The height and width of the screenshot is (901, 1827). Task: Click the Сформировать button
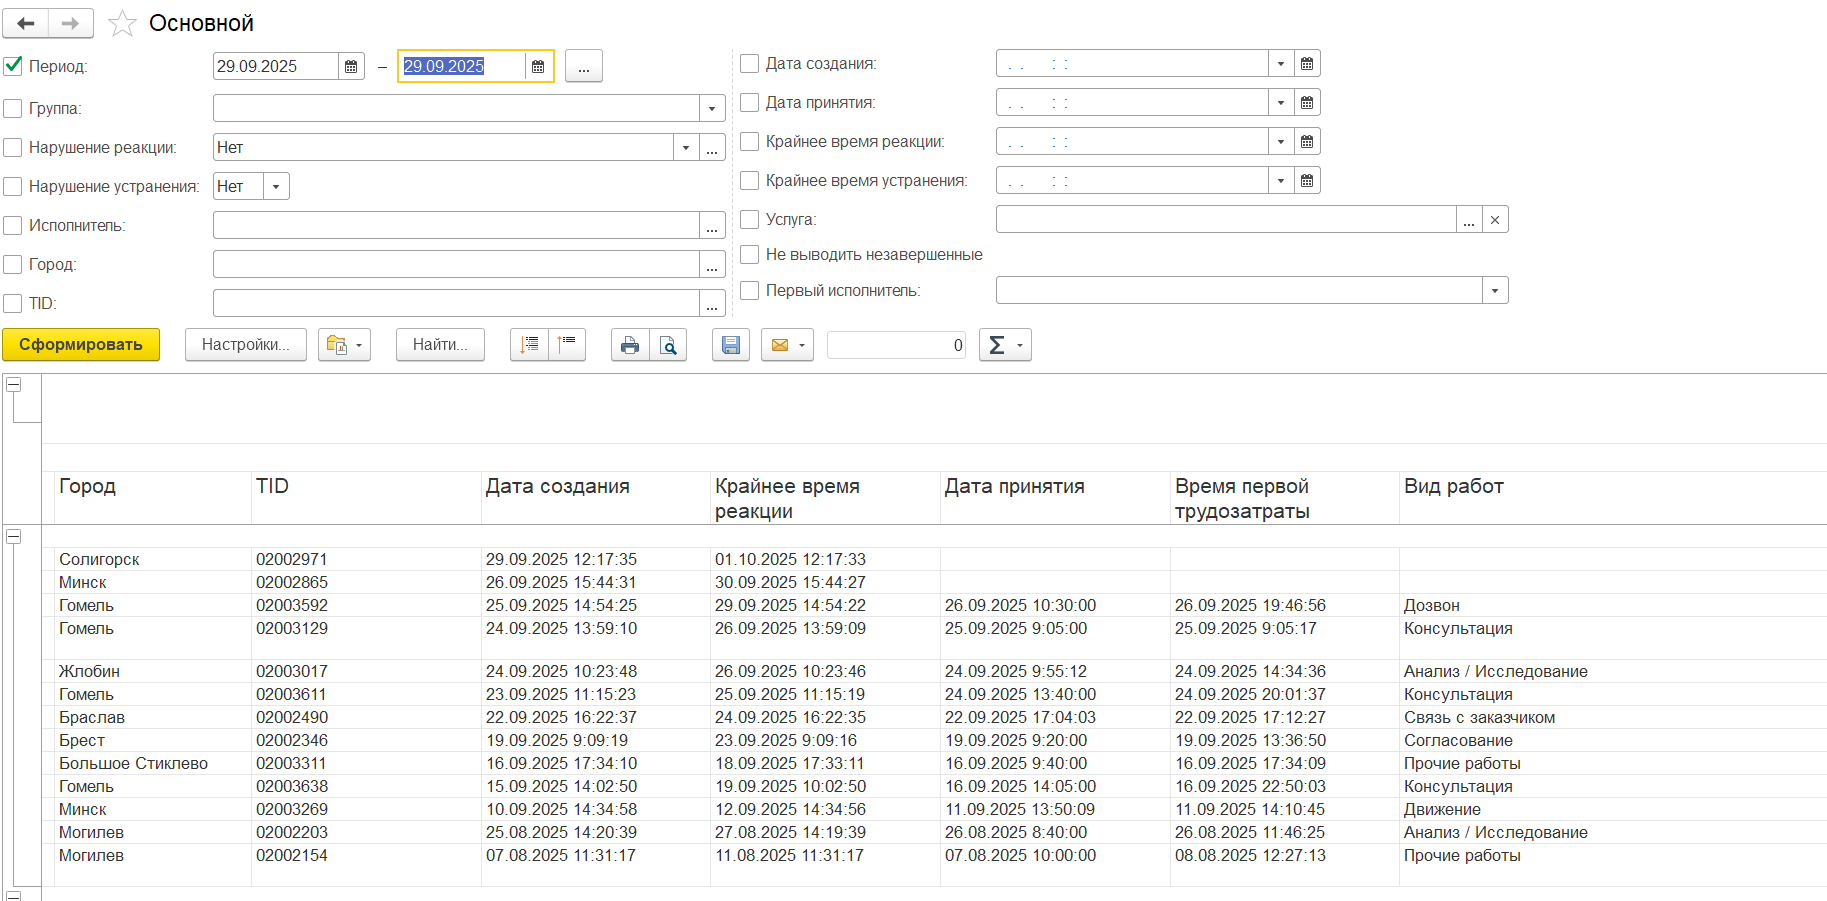click(x=81, y=345)
